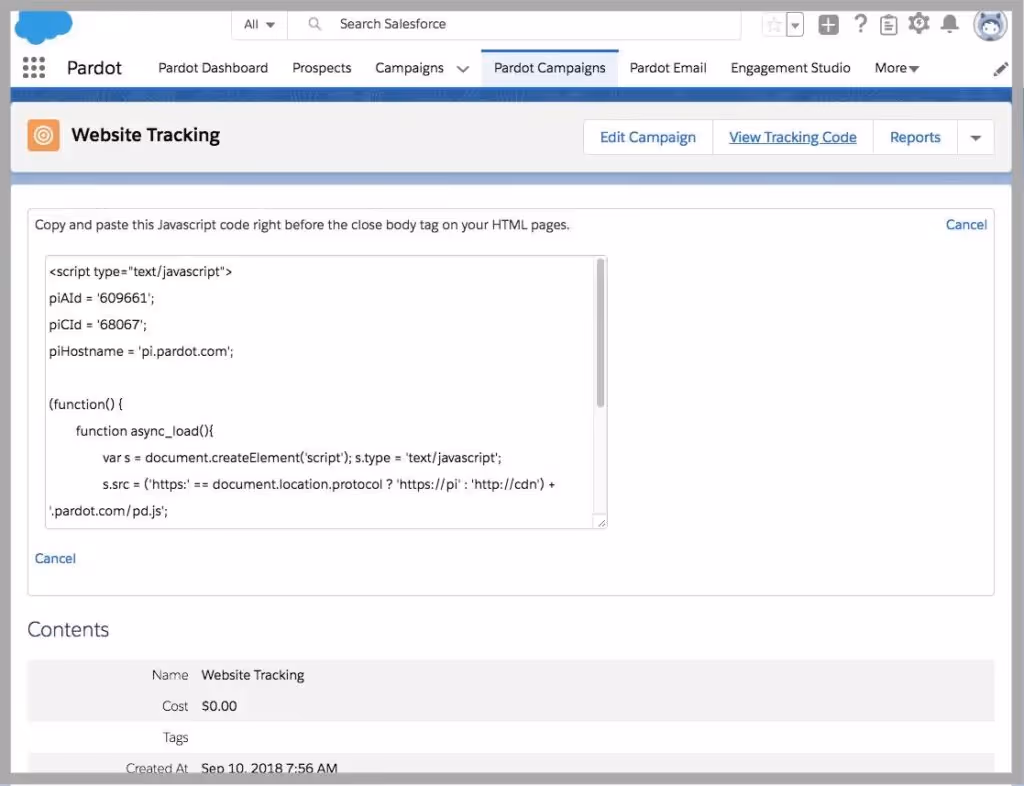
Task: Open the App Launcher grid icon
Action: [x=34, y=68]
